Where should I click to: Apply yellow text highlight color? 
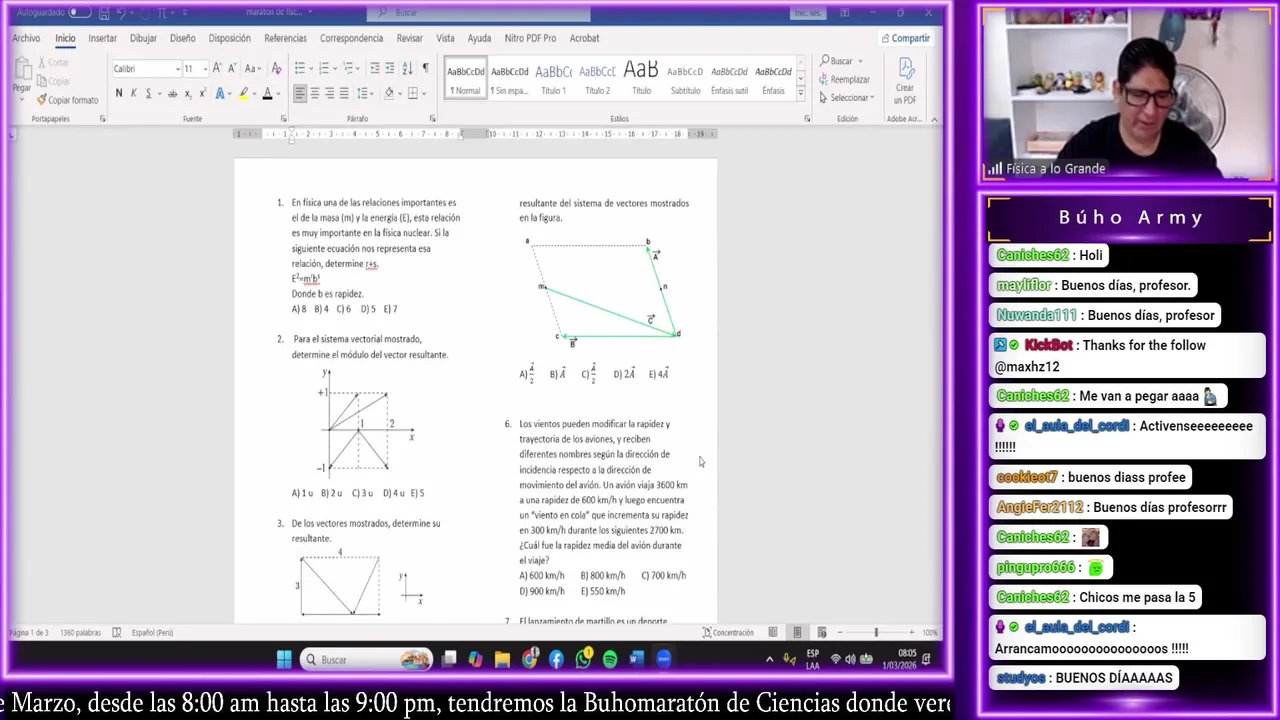[243, 93]
